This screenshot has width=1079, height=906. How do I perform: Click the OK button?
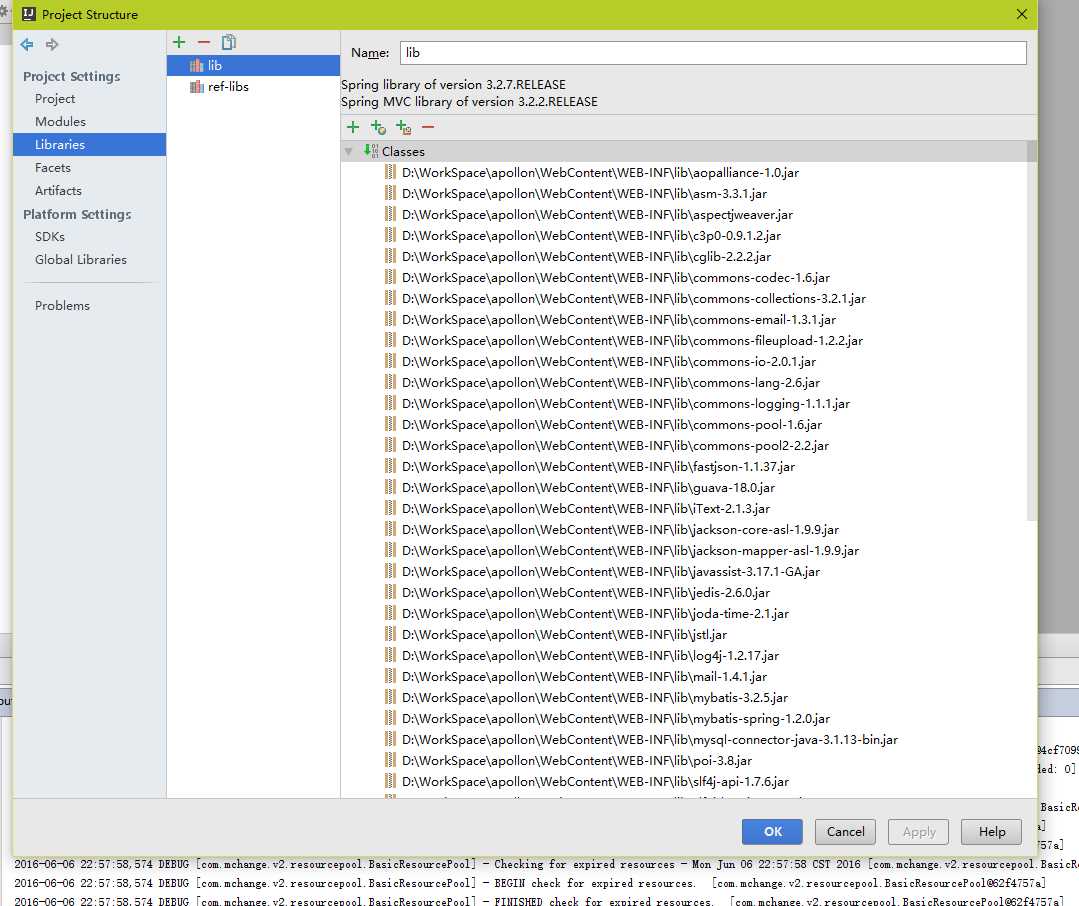[772, 832]
